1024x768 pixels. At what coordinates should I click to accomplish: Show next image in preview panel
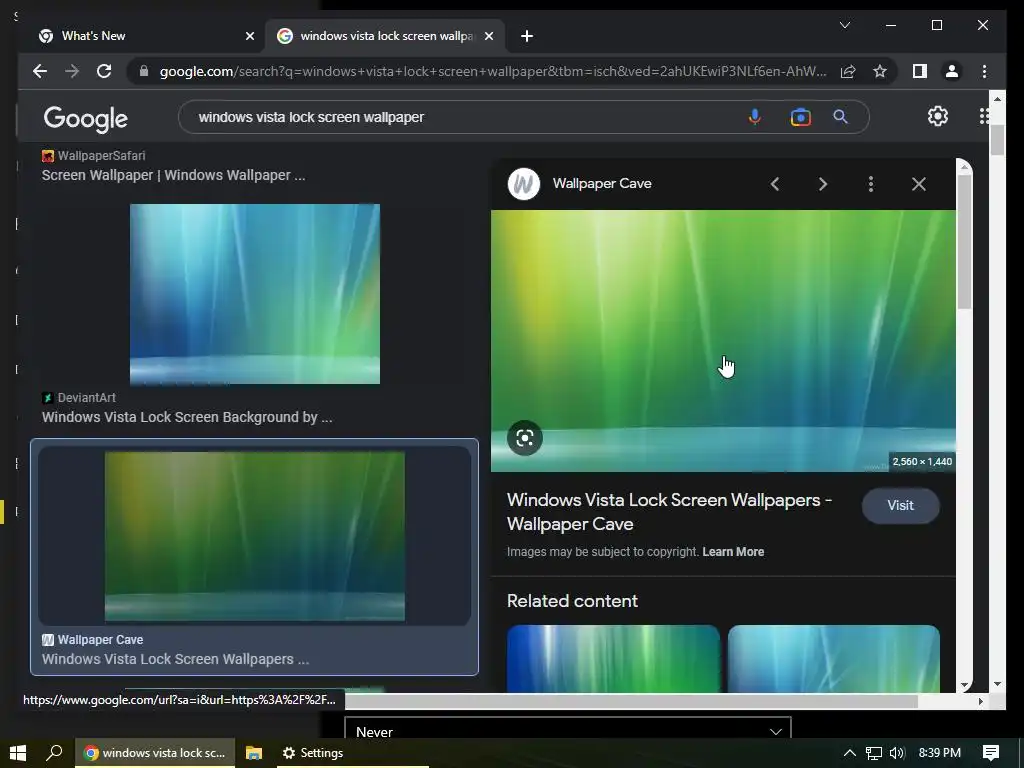pos(823,184)
